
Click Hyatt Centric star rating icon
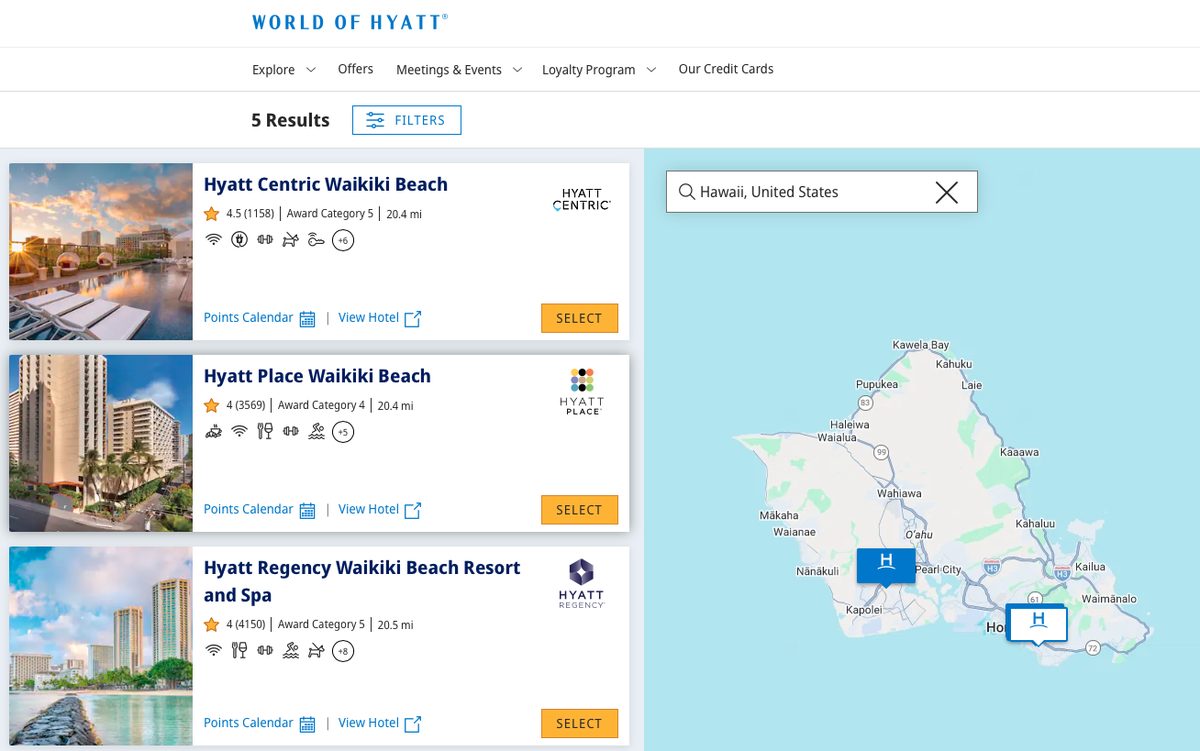(x=211, y=214)
